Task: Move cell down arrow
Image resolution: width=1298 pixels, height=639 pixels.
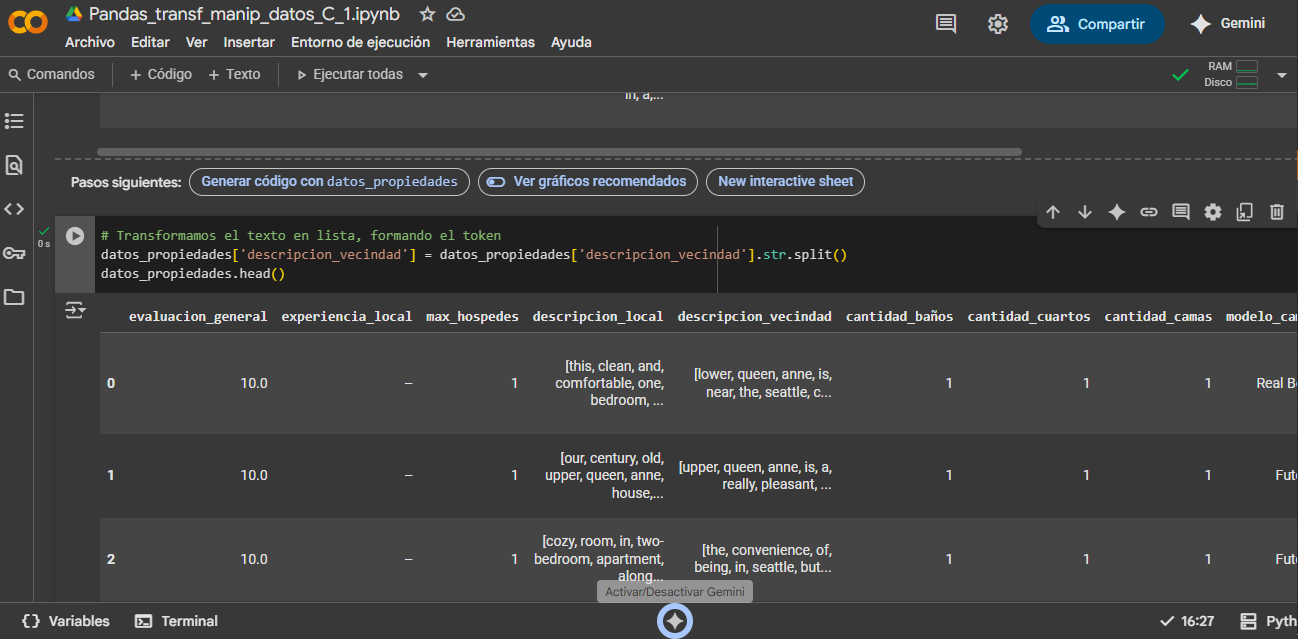Action: (x=1085, y=212)
